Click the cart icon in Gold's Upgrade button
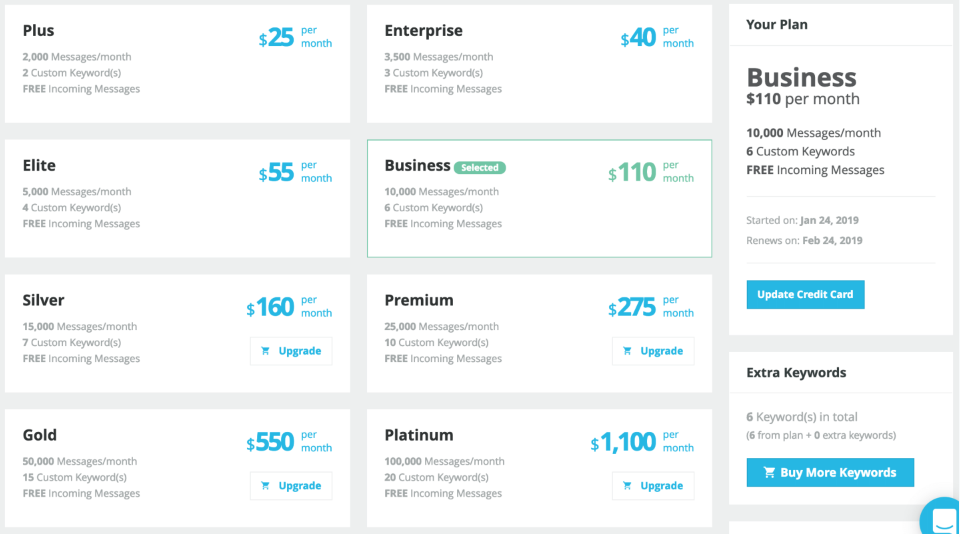The width and height of the screenshot is (960, 537). [x=265, y=486]
